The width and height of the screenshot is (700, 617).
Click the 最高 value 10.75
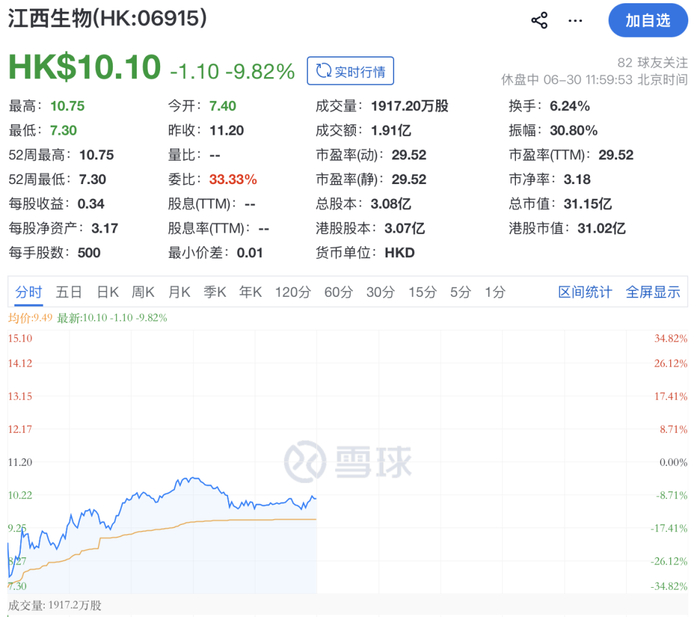click(67, 106)
